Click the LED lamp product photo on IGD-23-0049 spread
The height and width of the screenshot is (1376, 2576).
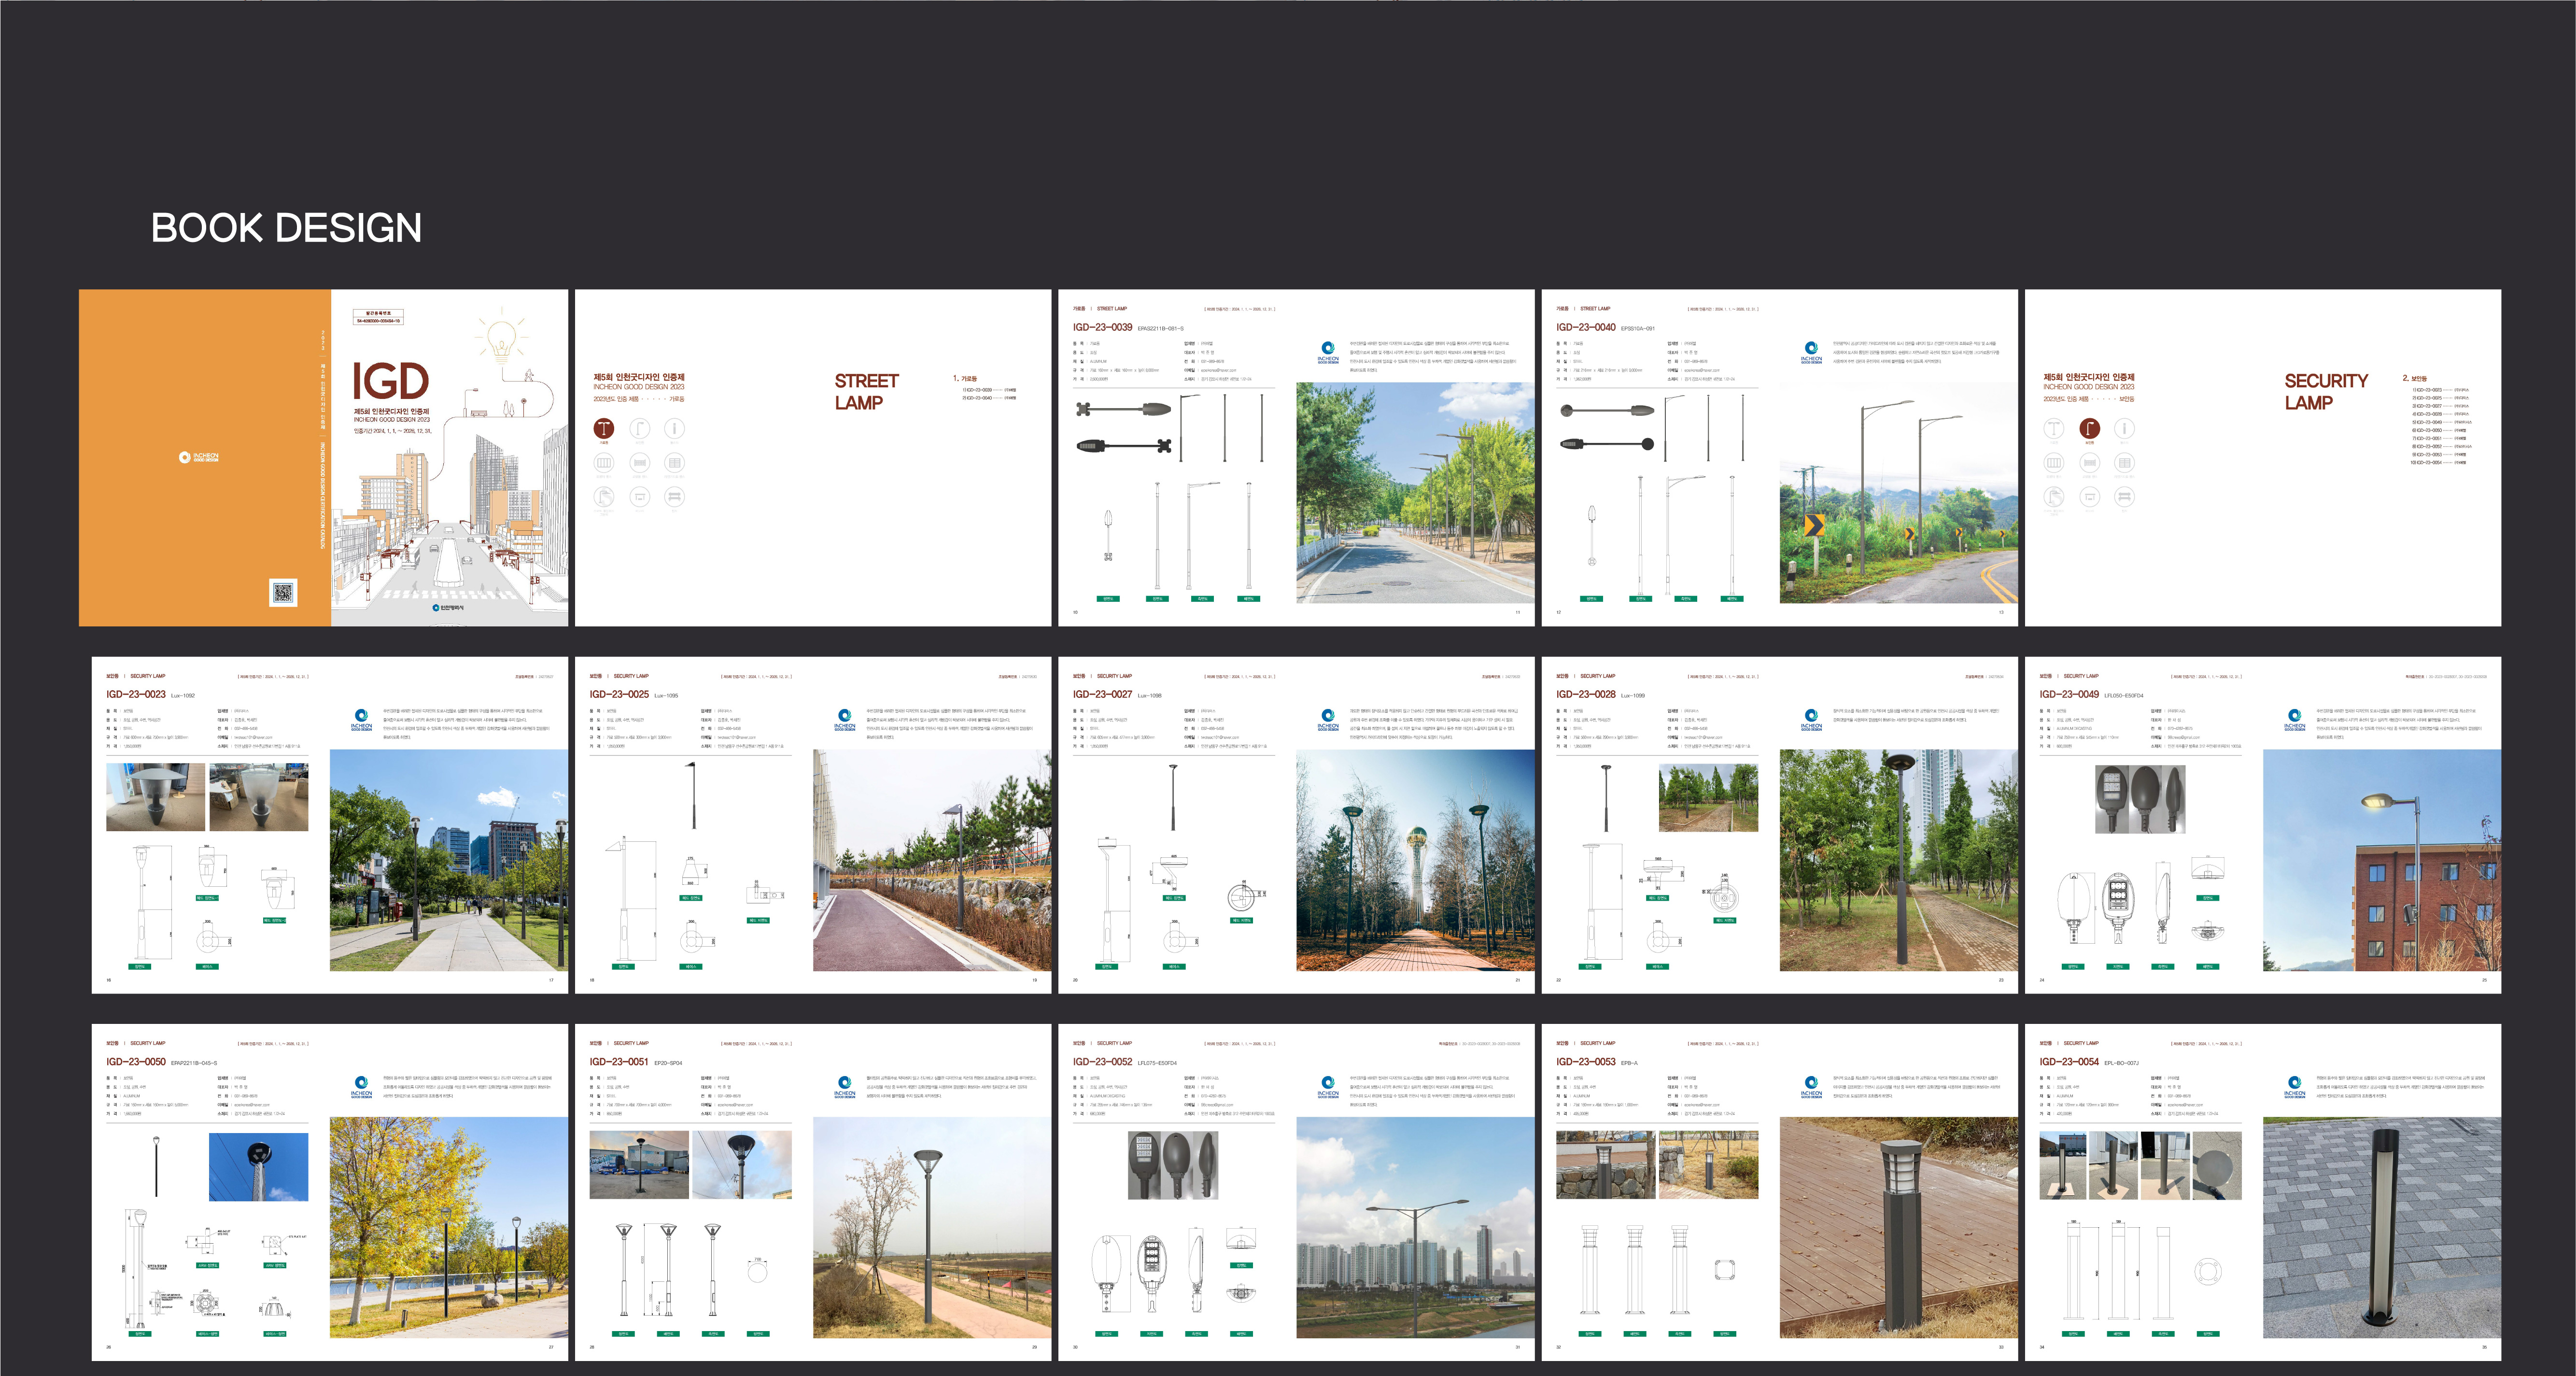(x=2140, y=799)
